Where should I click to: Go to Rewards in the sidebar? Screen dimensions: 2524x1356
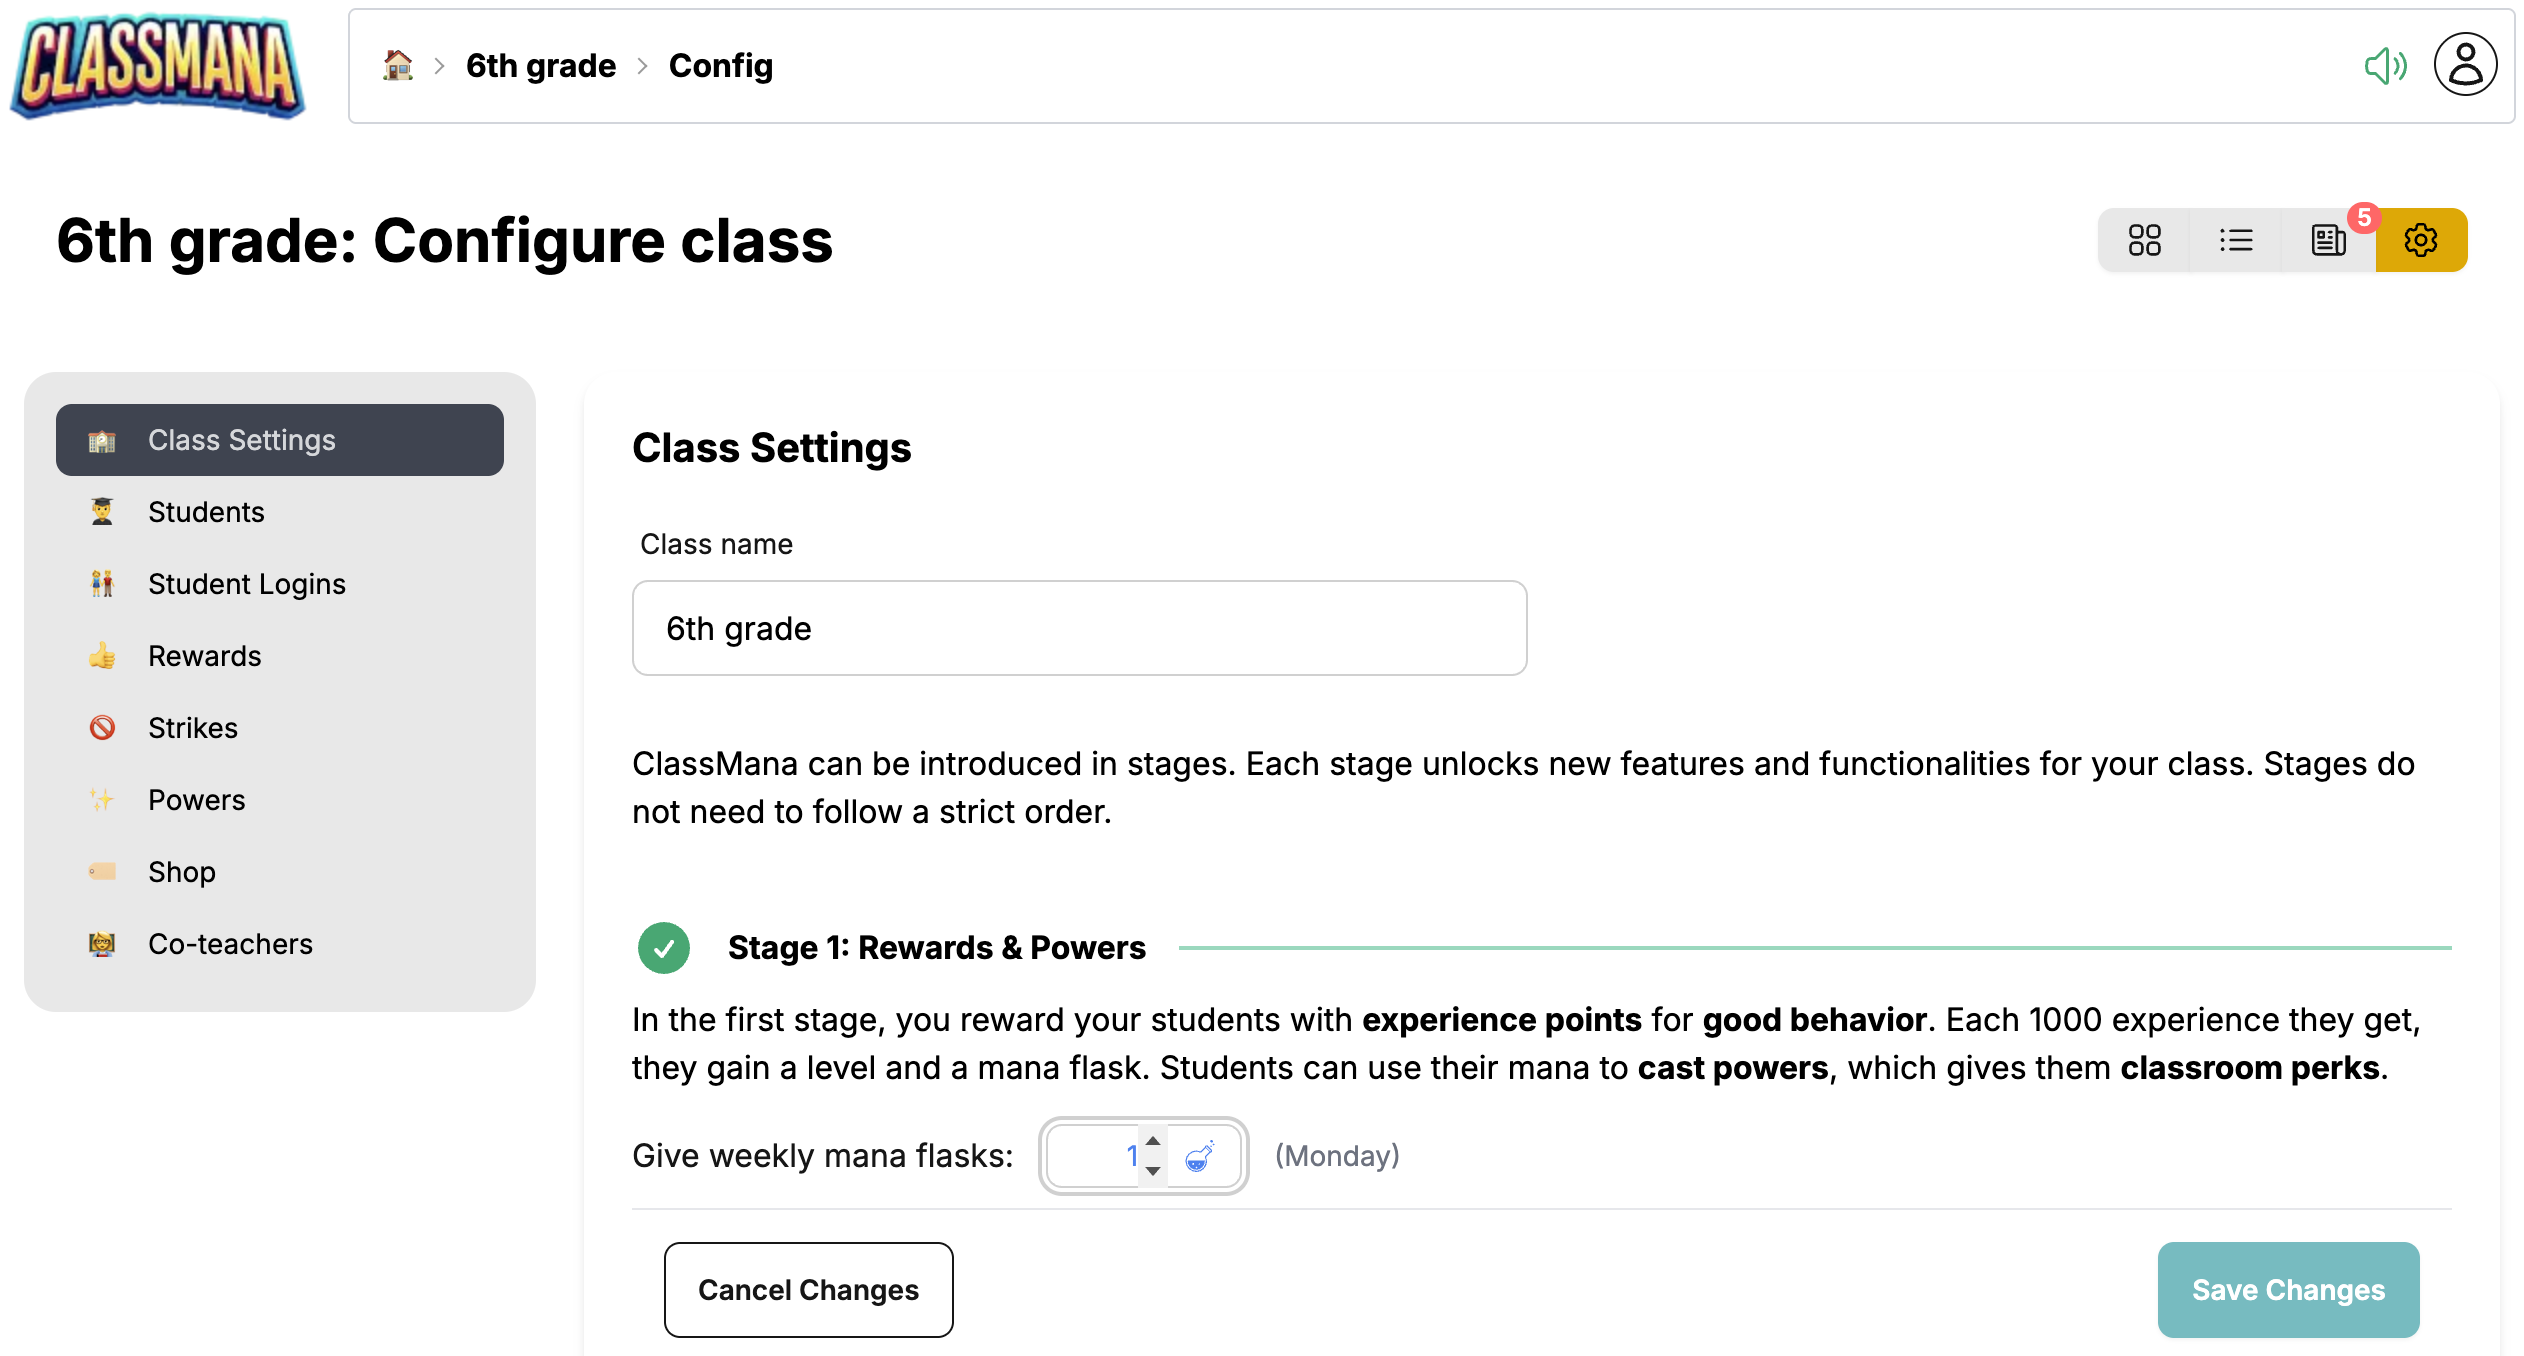tap(204, 656)
